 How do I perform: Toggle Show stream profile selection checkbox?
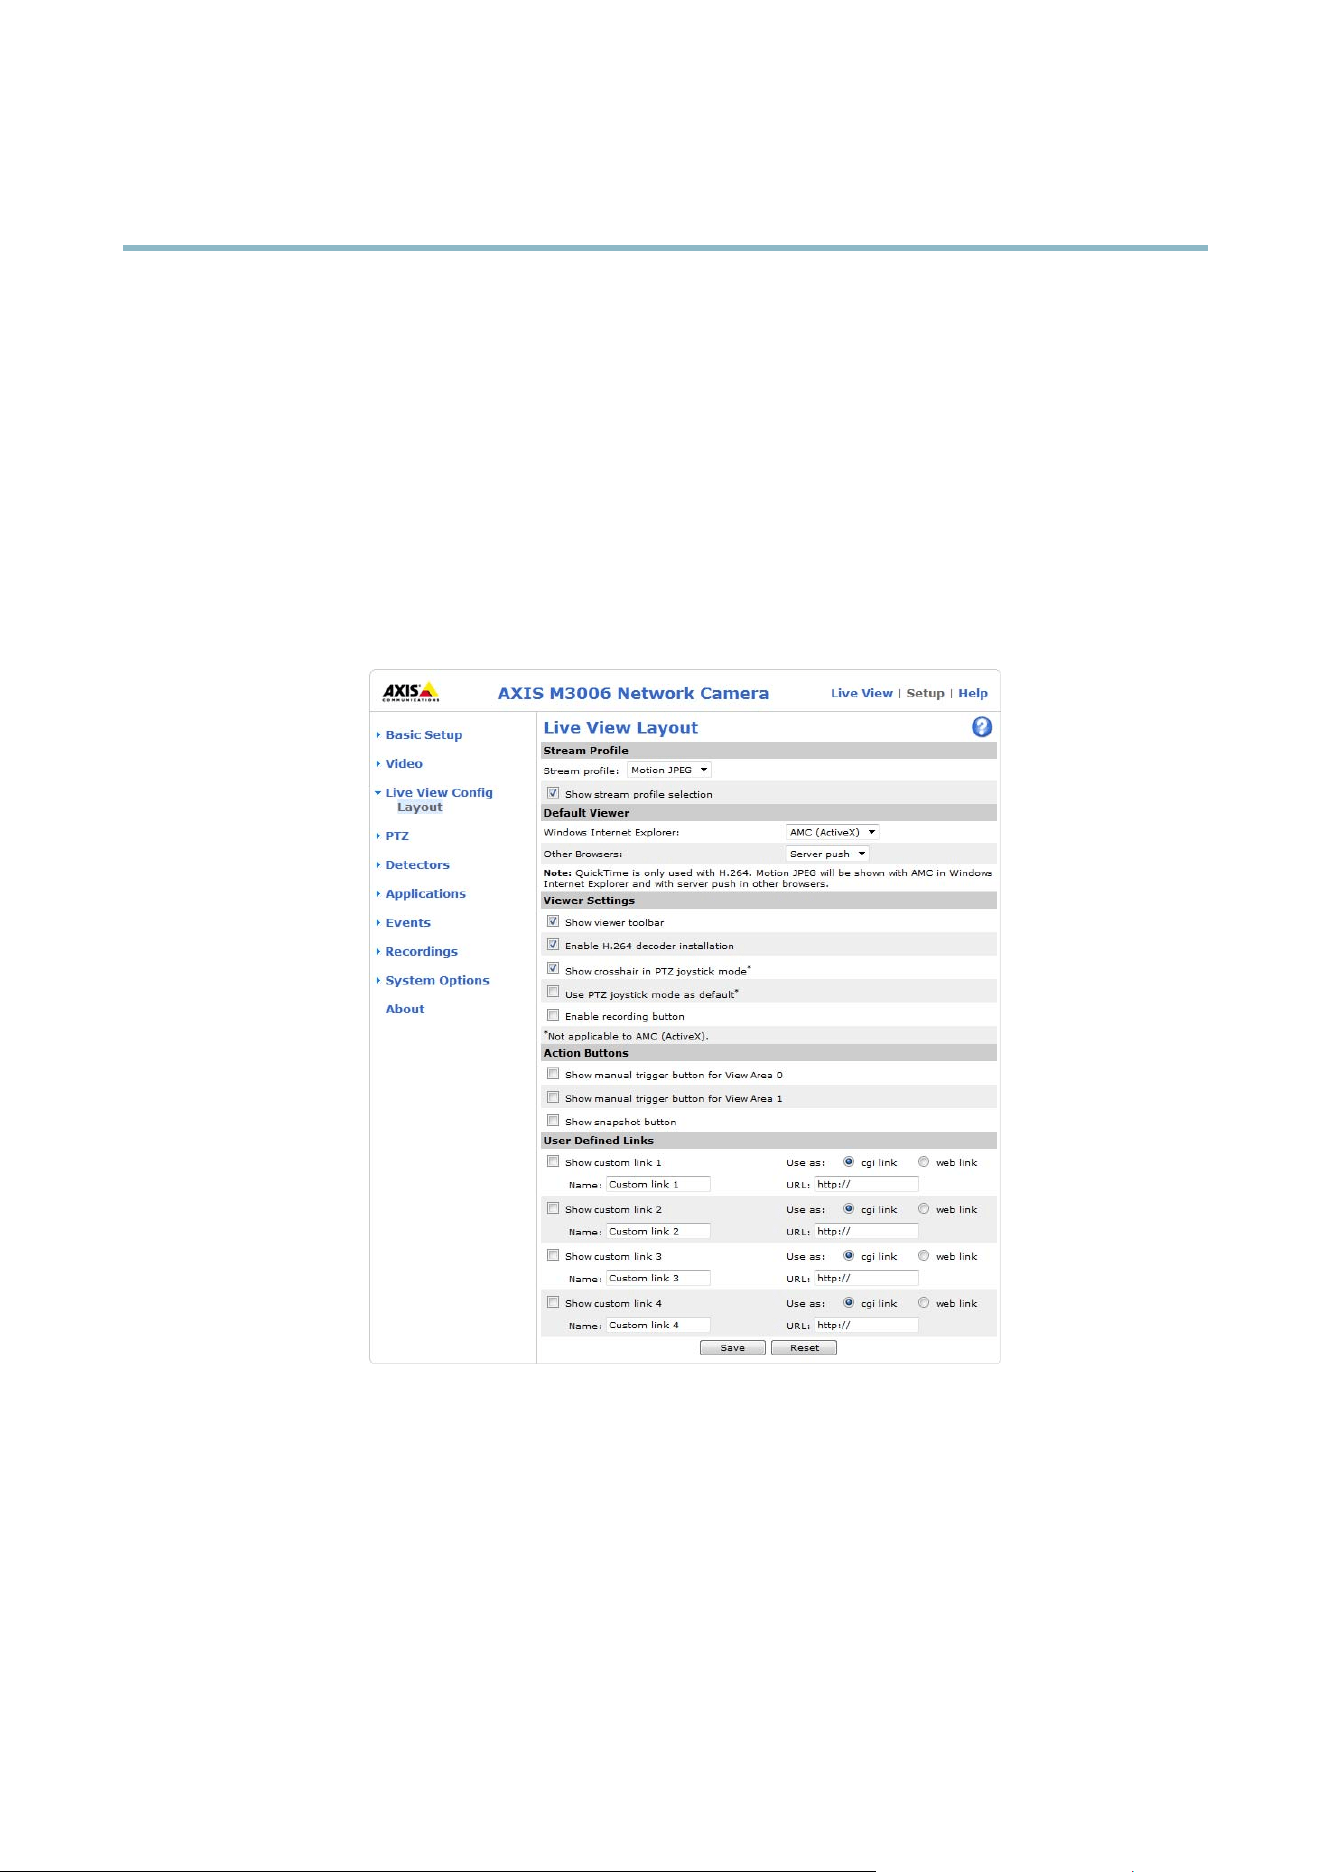point(552,793)
